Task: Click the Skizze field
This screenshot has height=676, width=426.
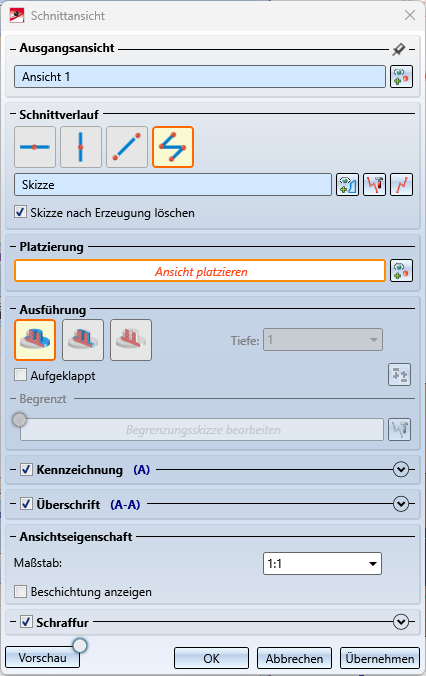Action: tap(173, 185)
